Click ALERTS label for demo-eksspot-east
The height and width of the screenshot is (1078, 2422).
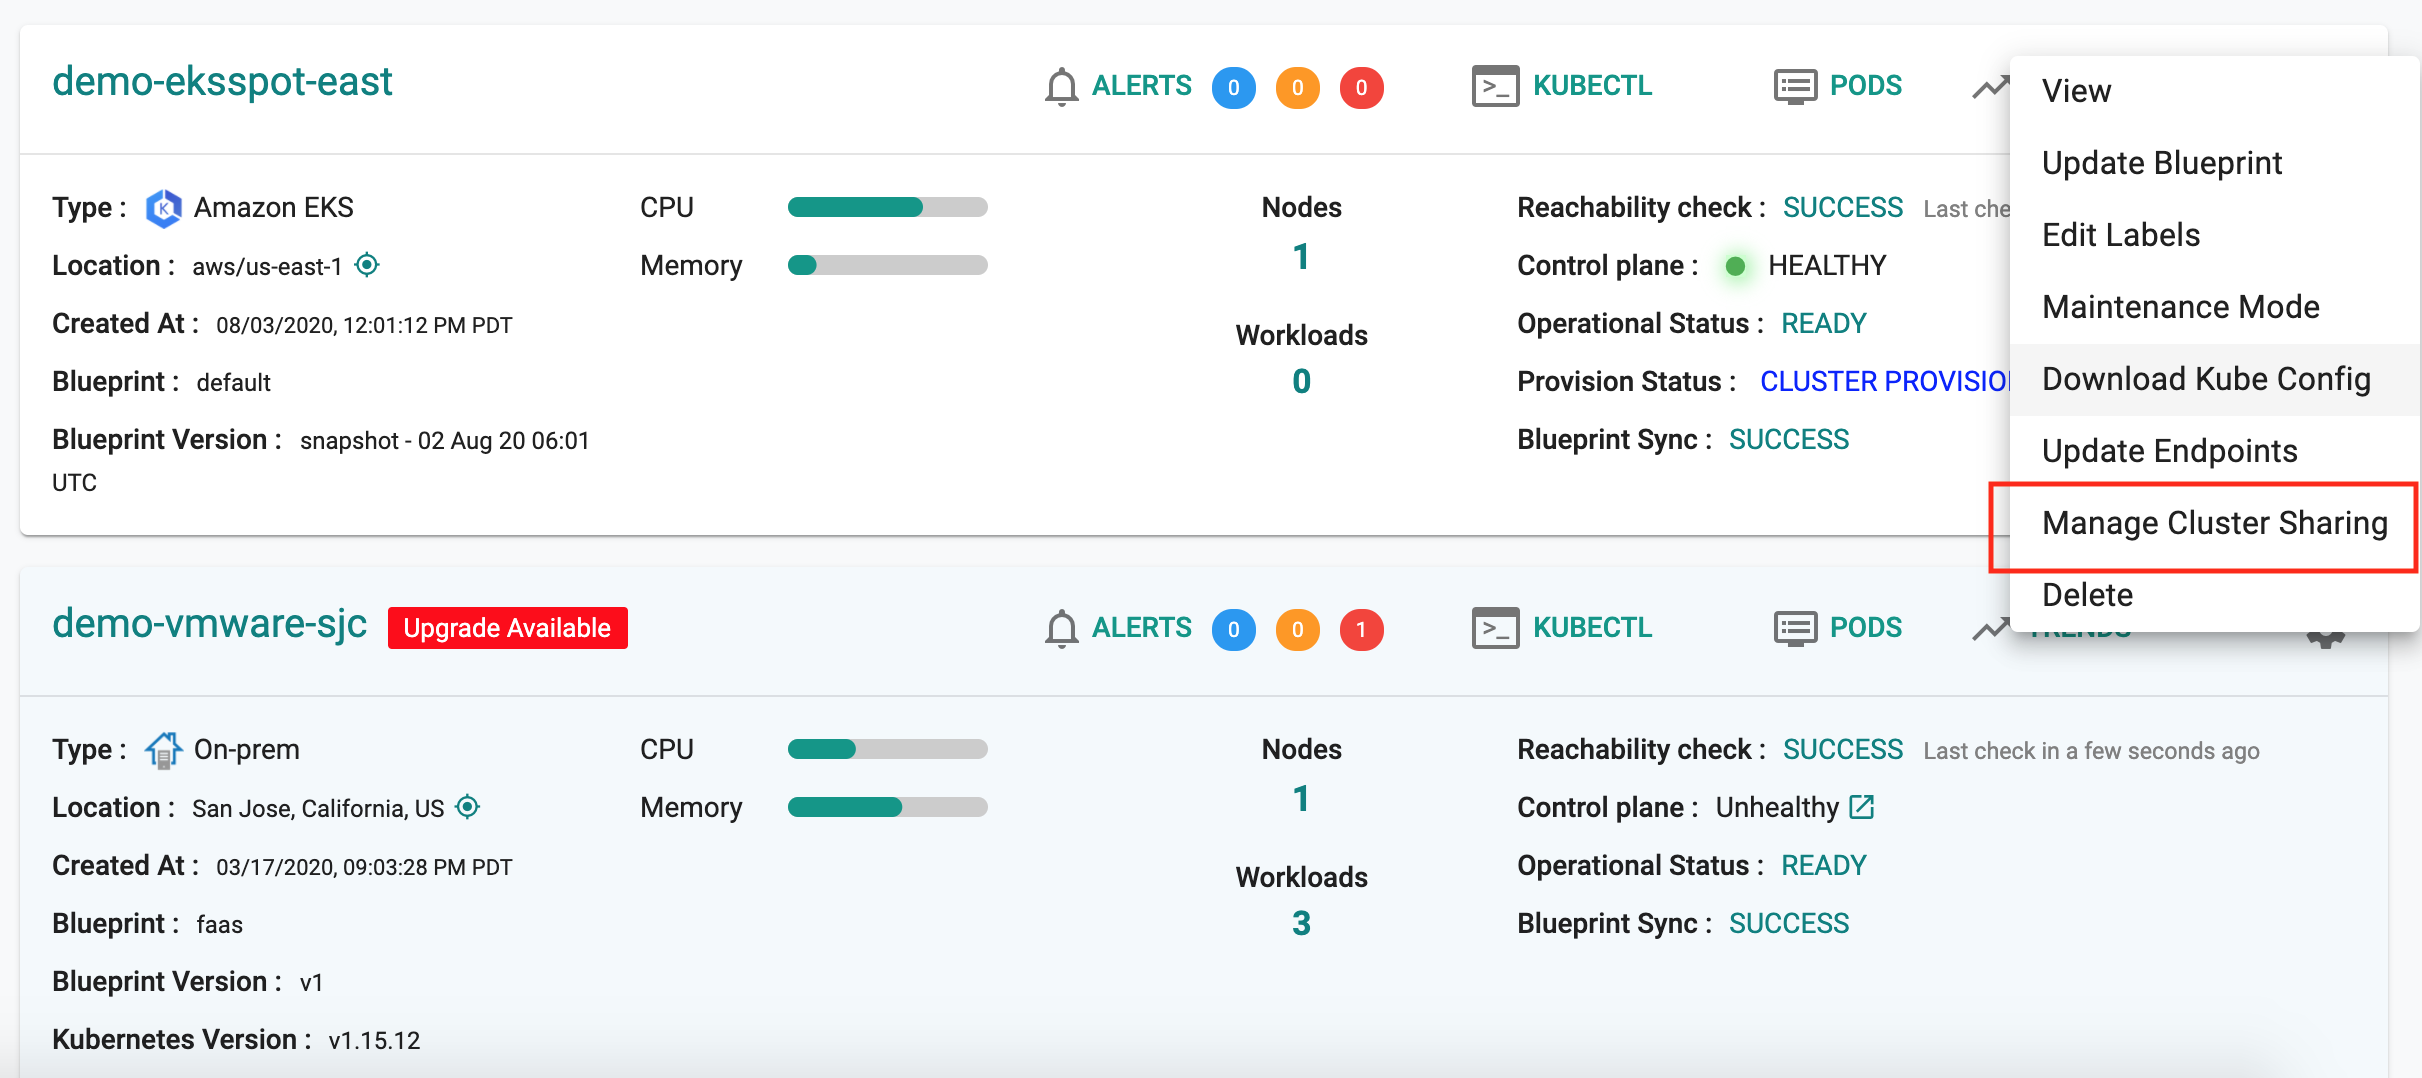click(x=1142, y=86)
